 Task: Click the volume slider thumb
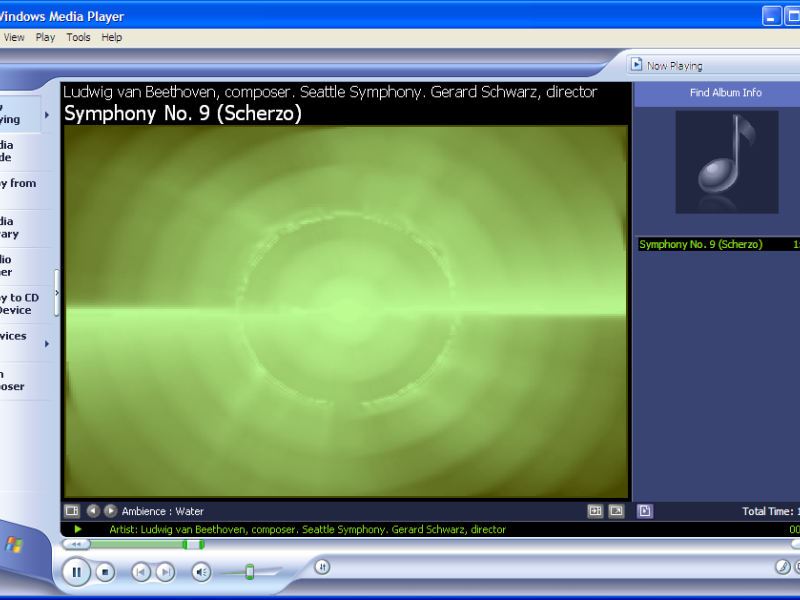[249, 571]
